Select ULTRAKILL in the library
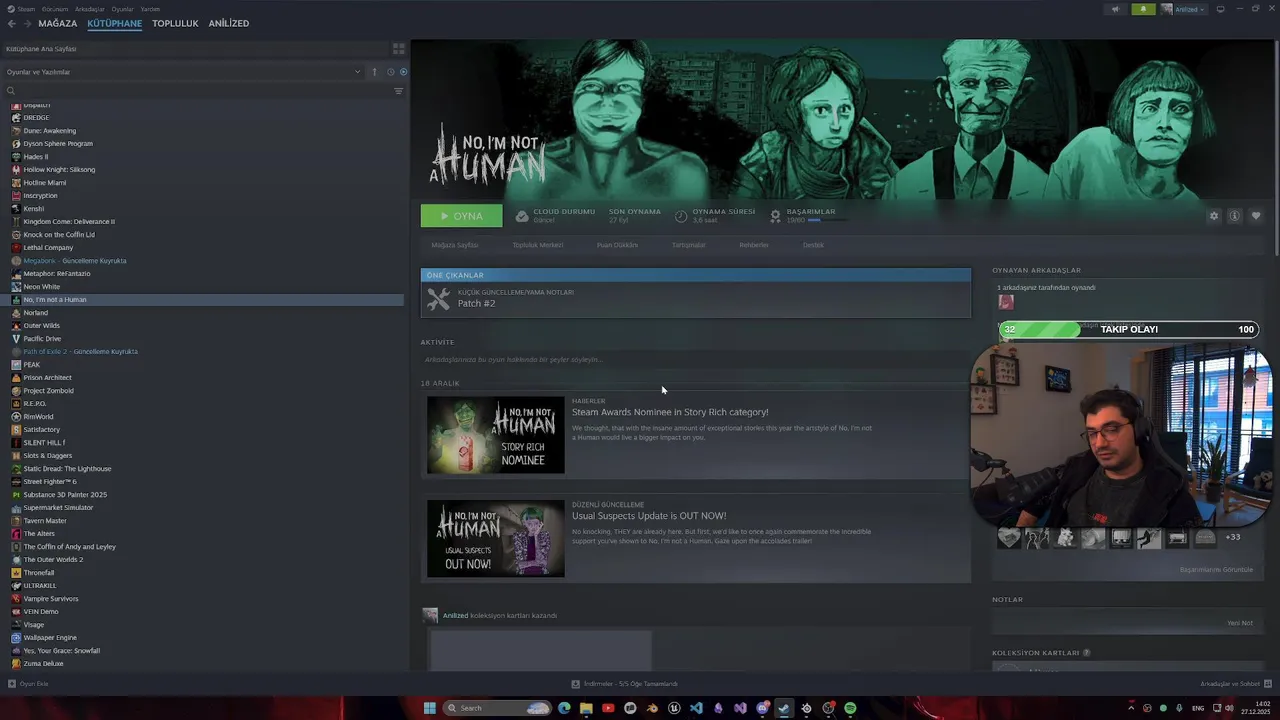1280x720 pixels. point(39,585)
